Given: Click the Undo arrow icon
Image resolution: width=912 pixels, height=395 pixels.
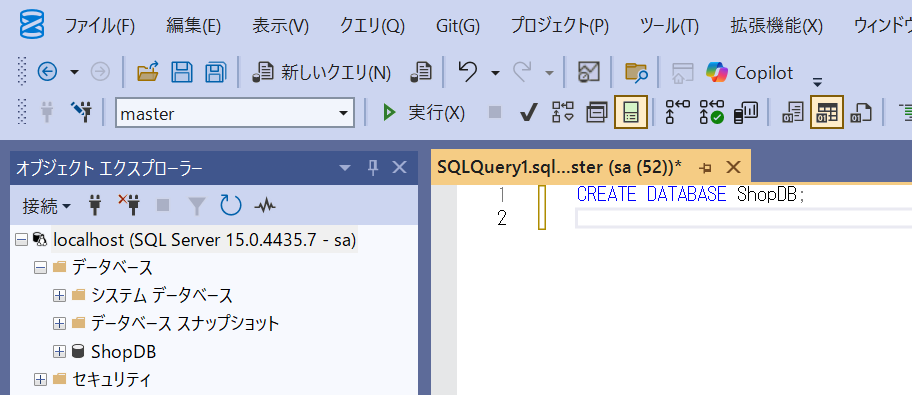Looking at the screenshot, I should tap(468, 72).
